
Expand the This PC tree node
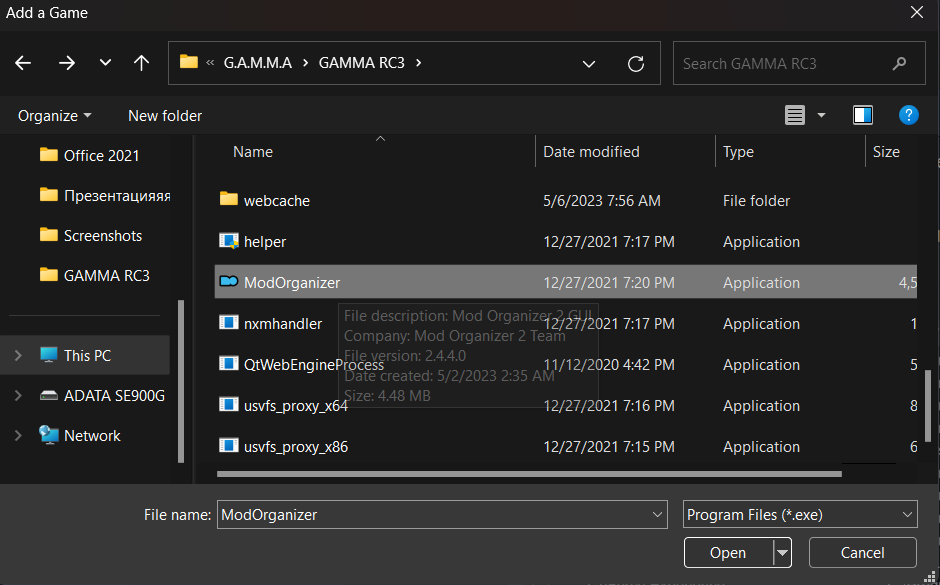[18, 355]
